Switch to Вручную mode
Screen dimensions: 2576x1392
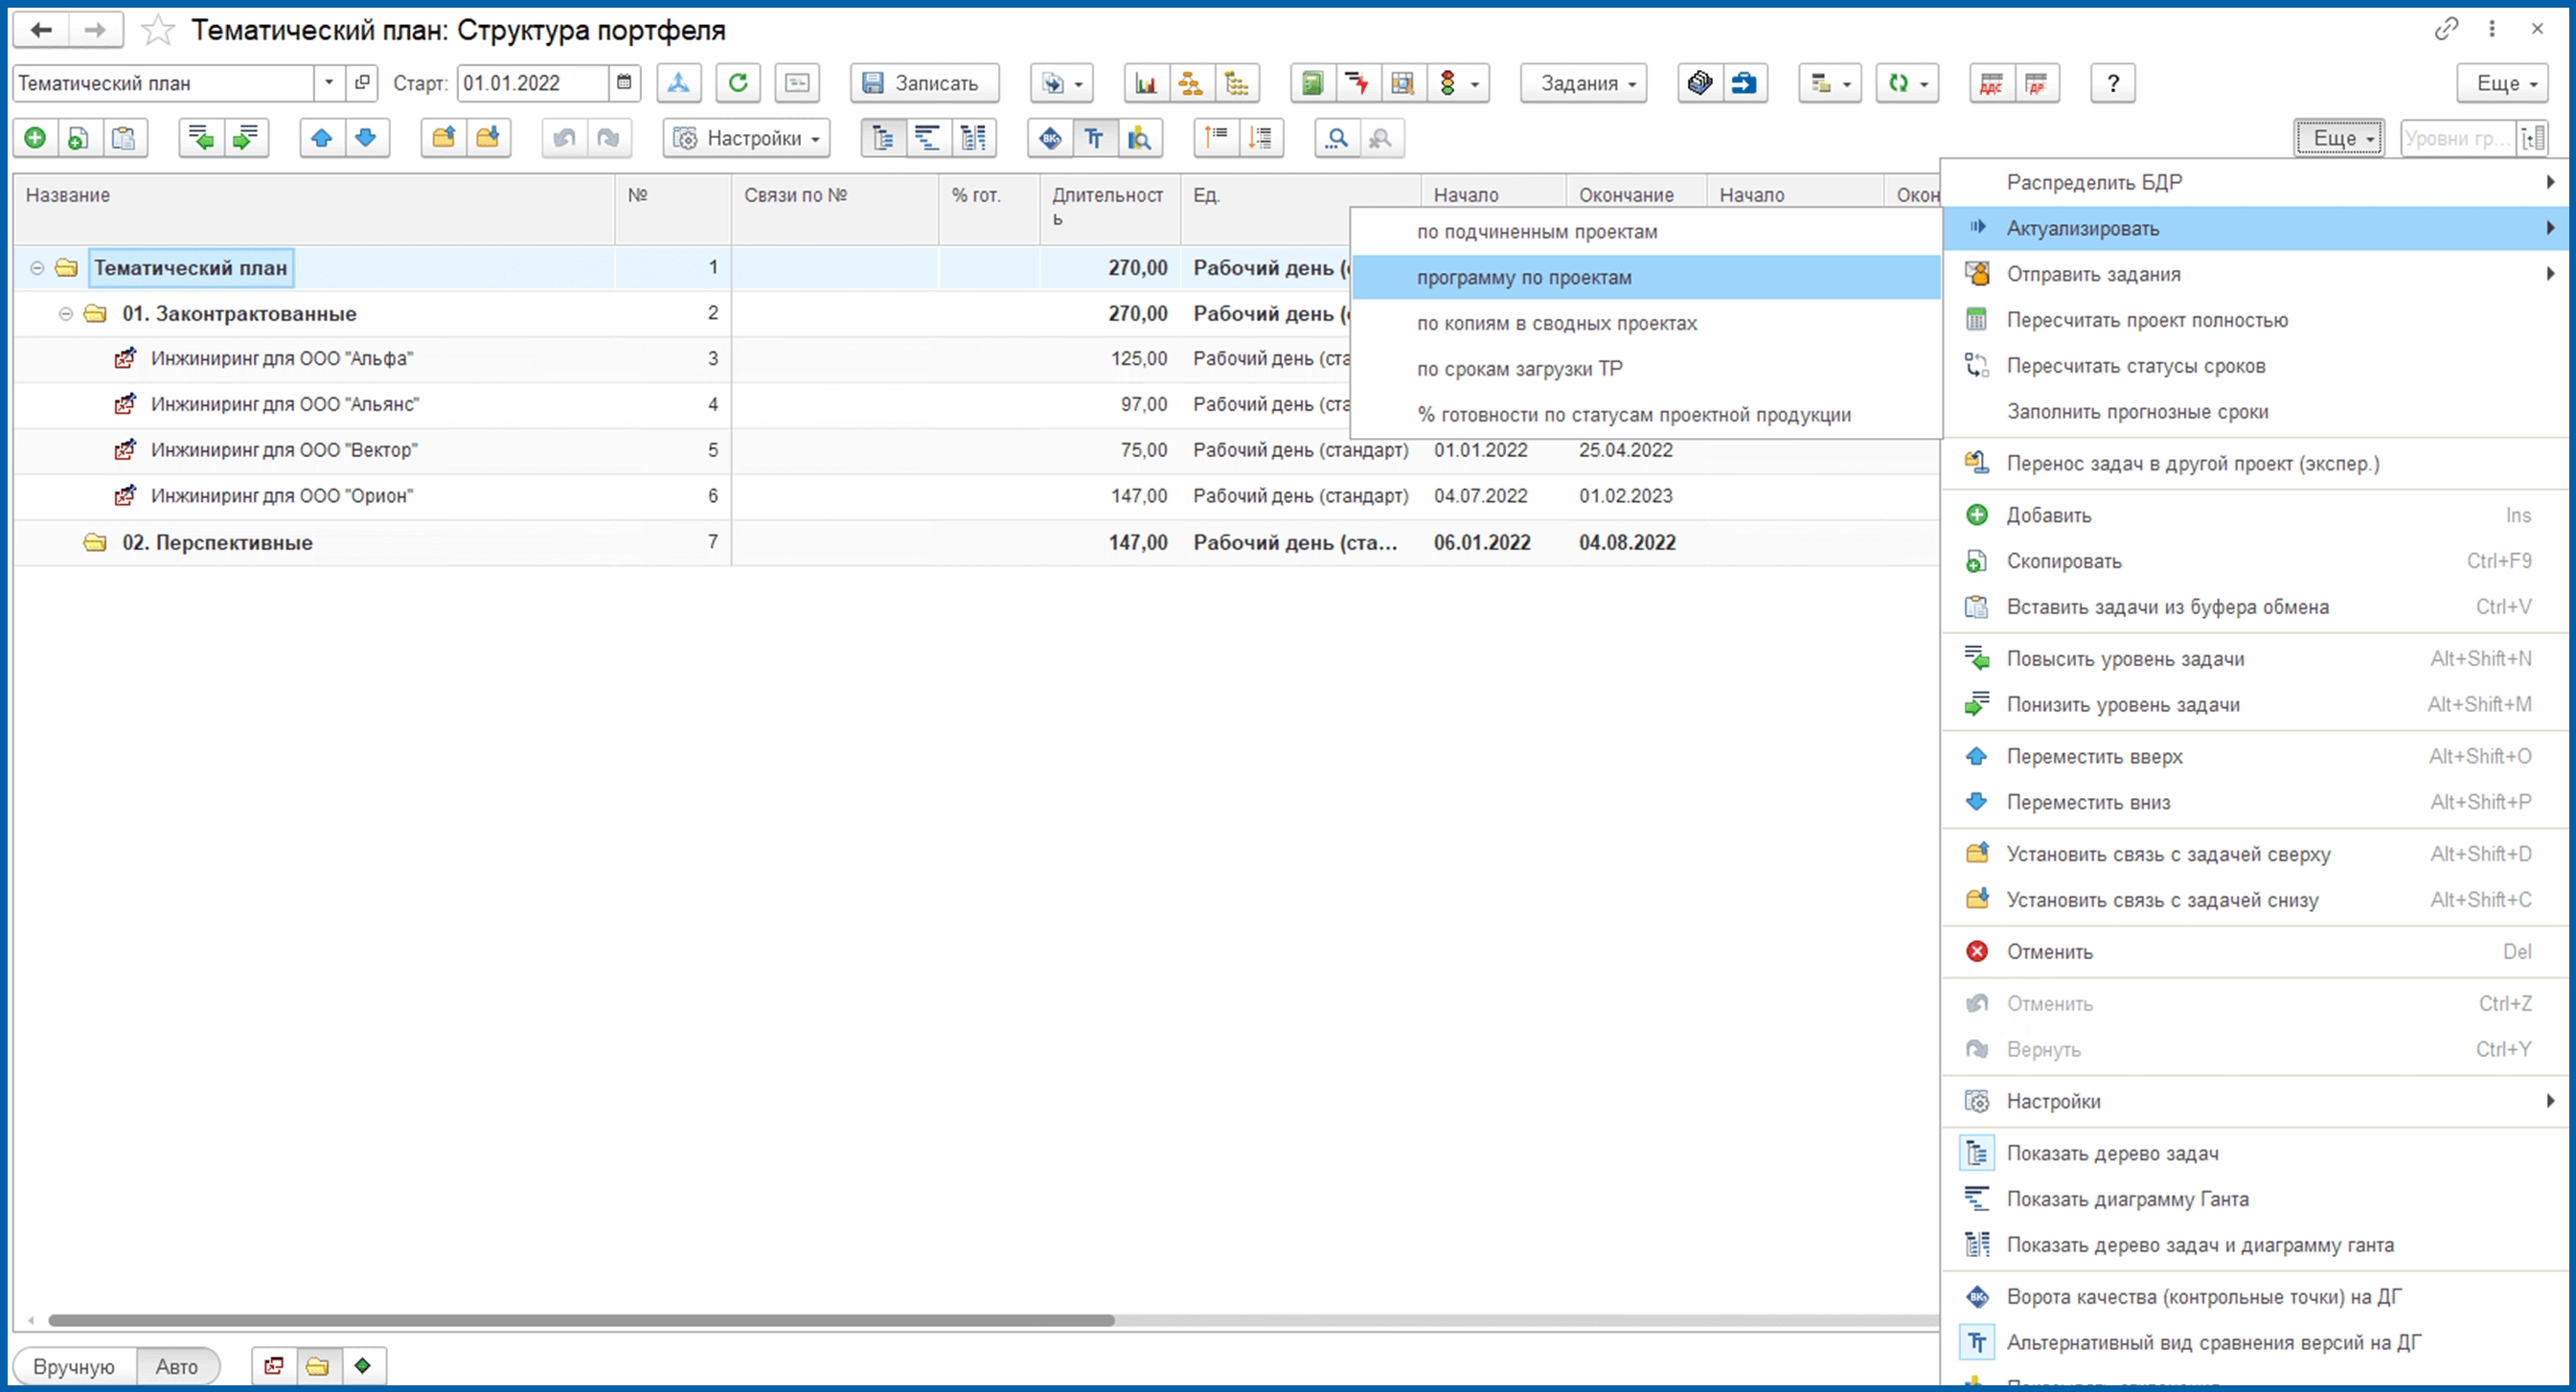(x=74, y=1366)
